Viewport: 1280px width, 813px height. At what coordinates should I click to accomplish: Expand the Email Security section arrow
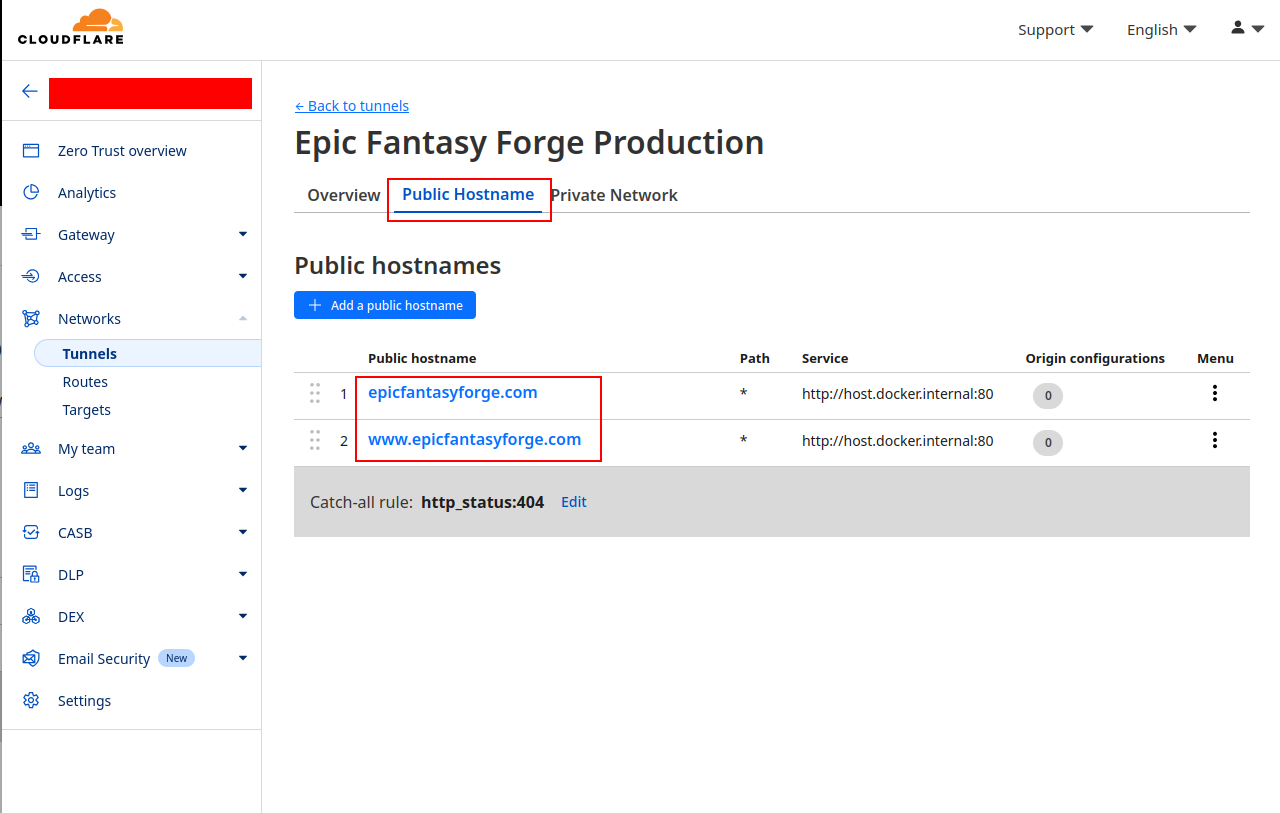tap(243, 658)
